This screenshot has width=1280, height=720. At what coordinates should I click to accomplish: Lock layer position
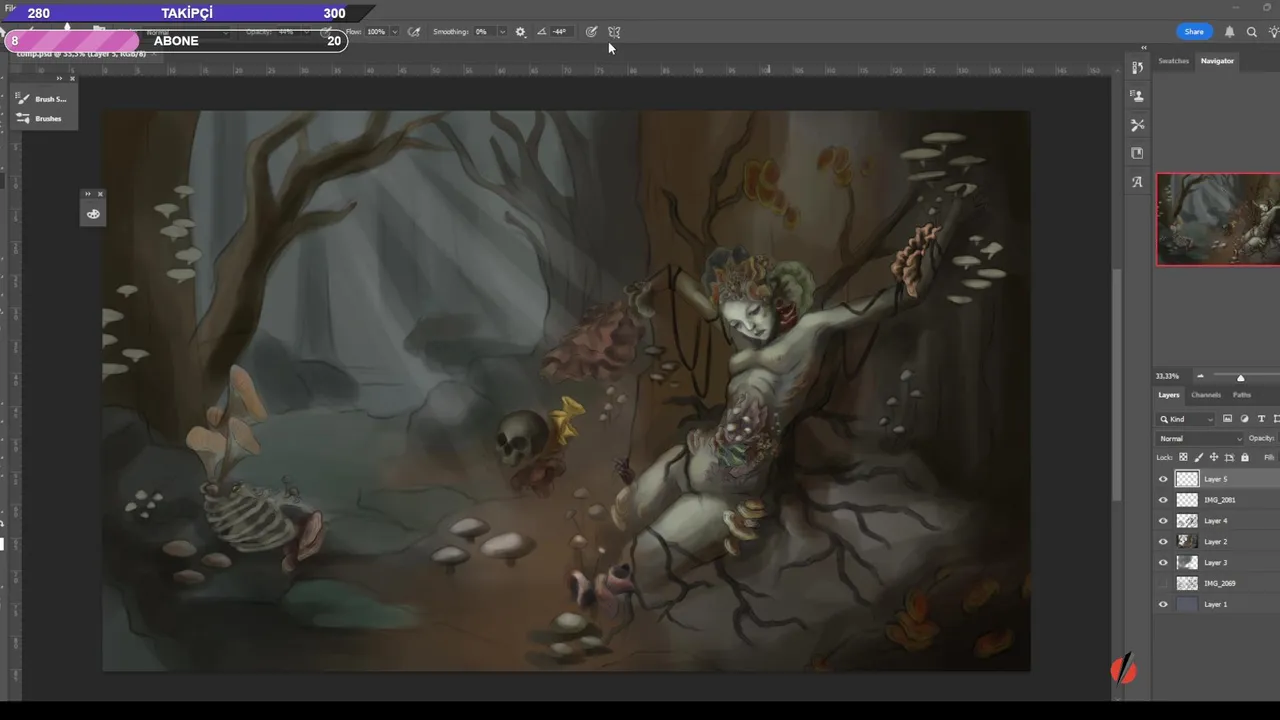[1213, 457]
